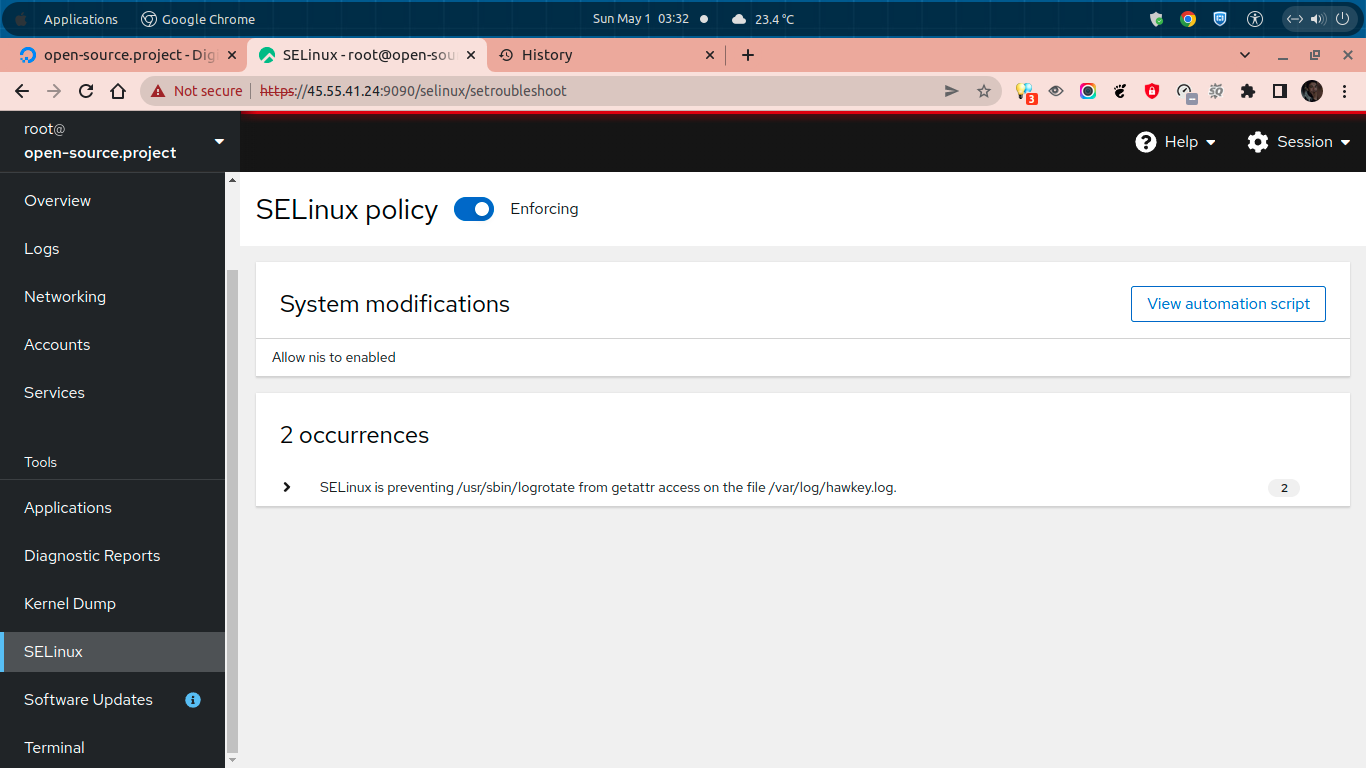Open the blue shield tray icon
This screenshot has height=768, width=1366.
pos(1220,19)
